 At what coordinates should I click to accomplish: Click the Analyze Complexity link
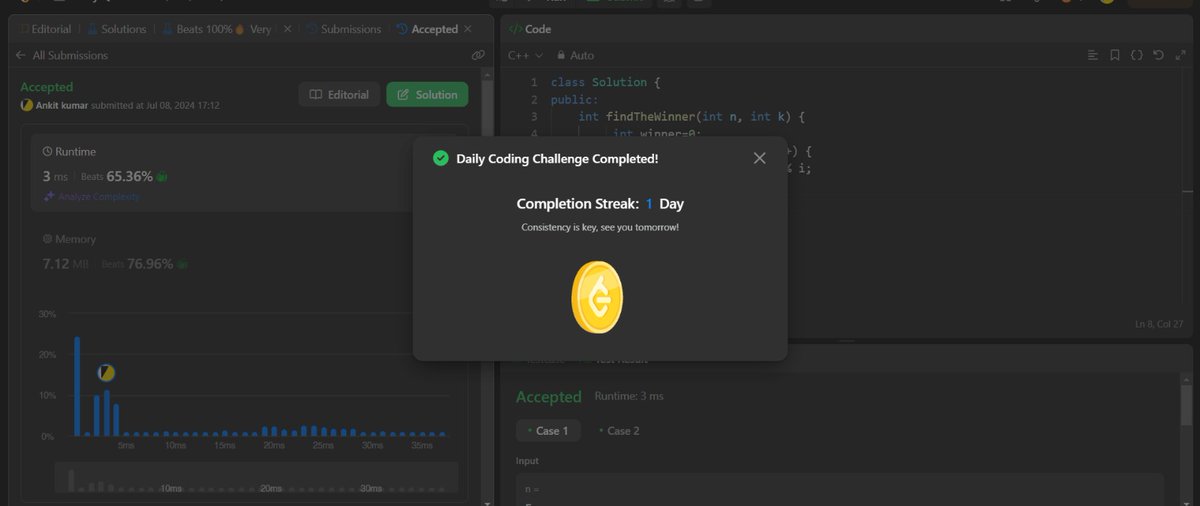coord(92,197)
